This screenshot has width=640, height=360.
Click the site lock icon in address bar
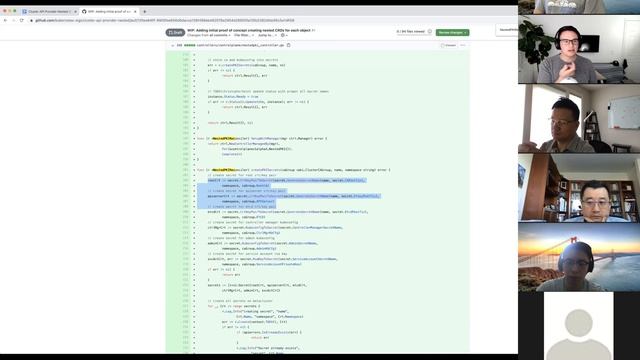click(32, 20)
